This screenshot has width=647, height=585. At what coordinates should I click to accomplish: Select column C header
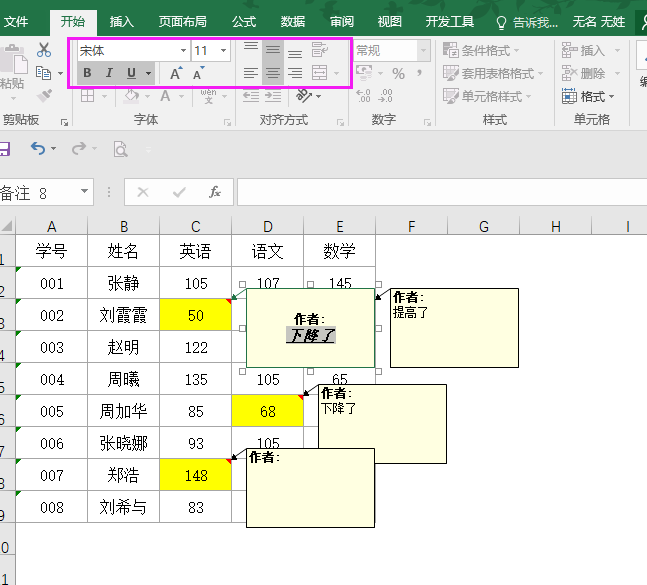click(196, 226)
